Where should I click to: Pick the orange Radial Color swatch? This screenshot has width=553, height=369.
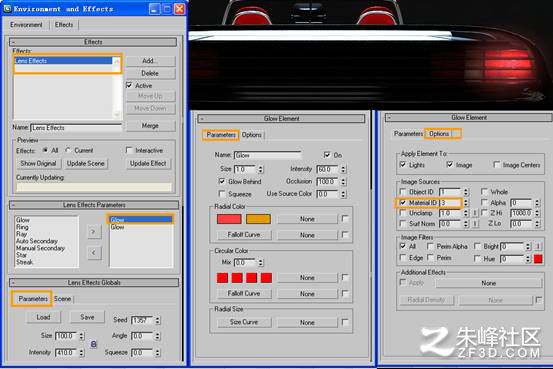click(x=258, y=219)
